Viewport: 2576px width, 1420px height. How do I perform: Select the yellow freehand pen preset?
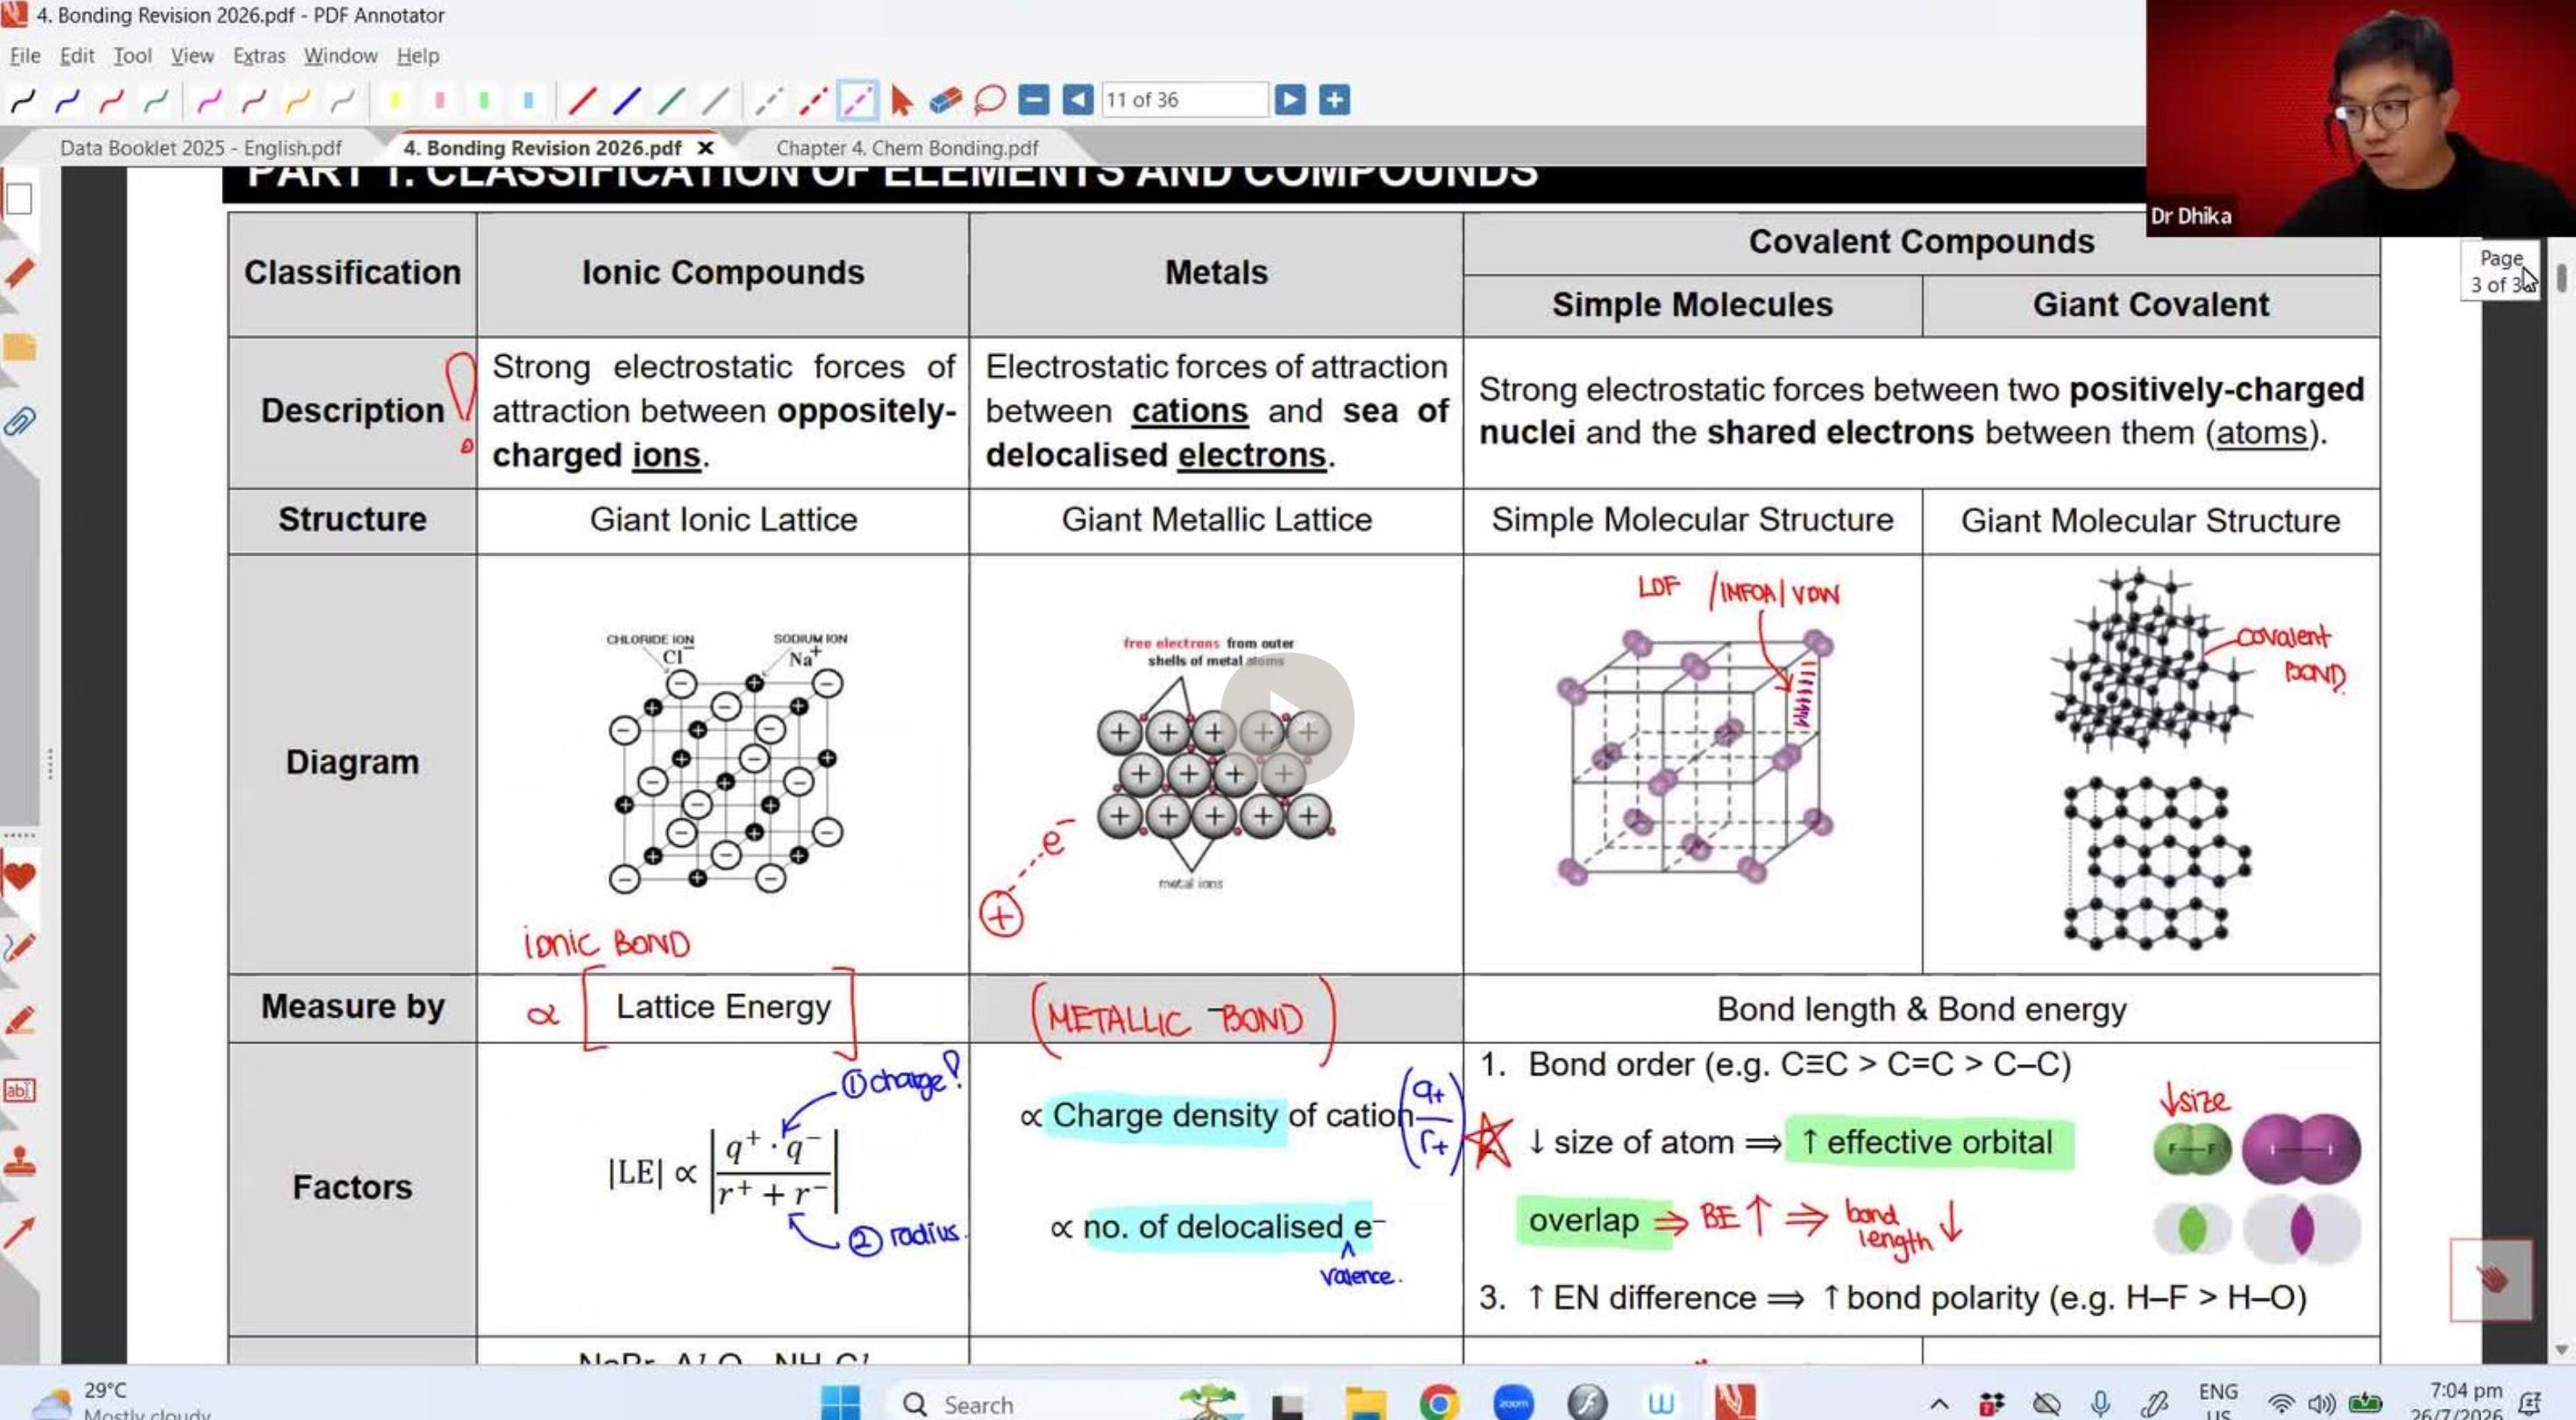pyautogui.click(x=297, y=100)
